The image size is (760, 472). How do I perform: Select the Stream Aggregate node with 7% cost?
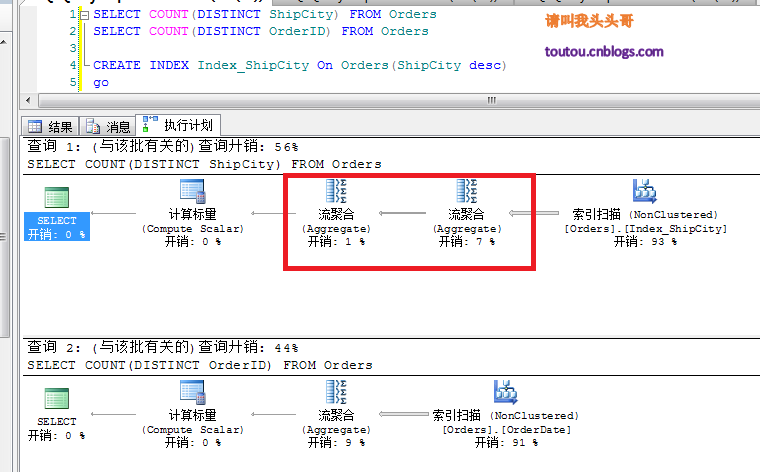coord(466,191)
